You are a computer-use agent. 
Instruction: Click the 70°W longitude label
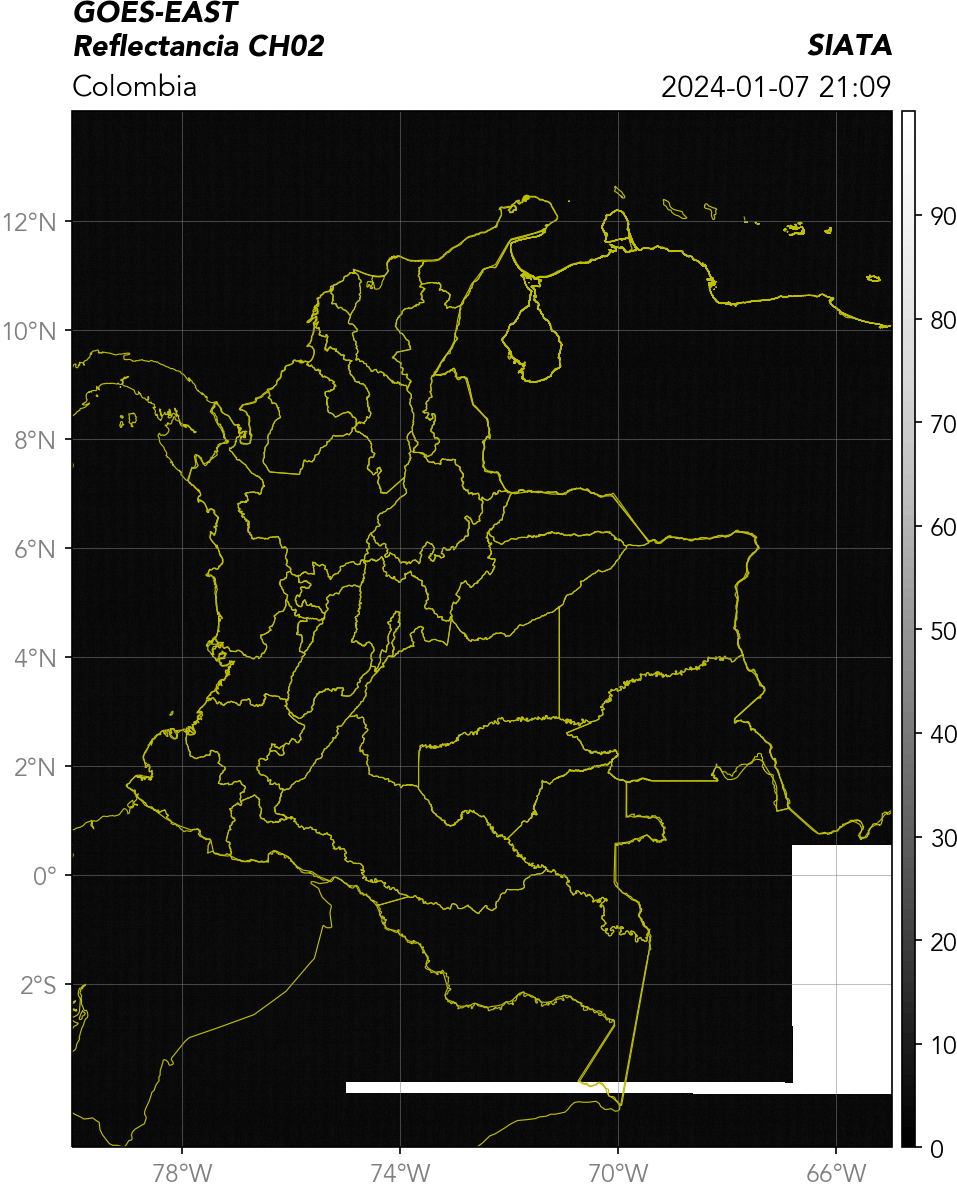(x=618, y=1173)
